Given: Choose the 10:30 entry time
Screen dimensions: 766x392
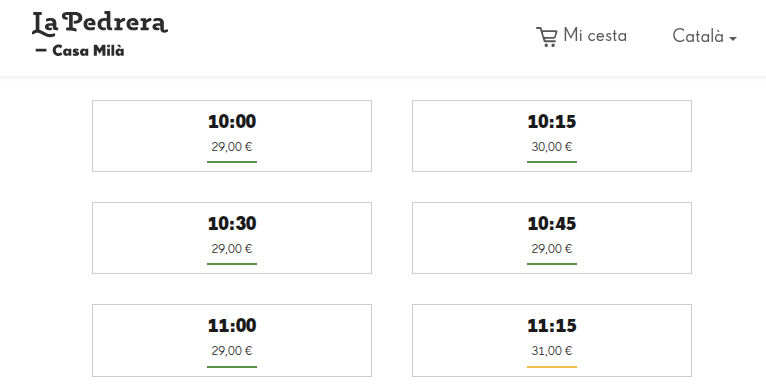Looking at the screenshot, I should (x=232, y=238).
